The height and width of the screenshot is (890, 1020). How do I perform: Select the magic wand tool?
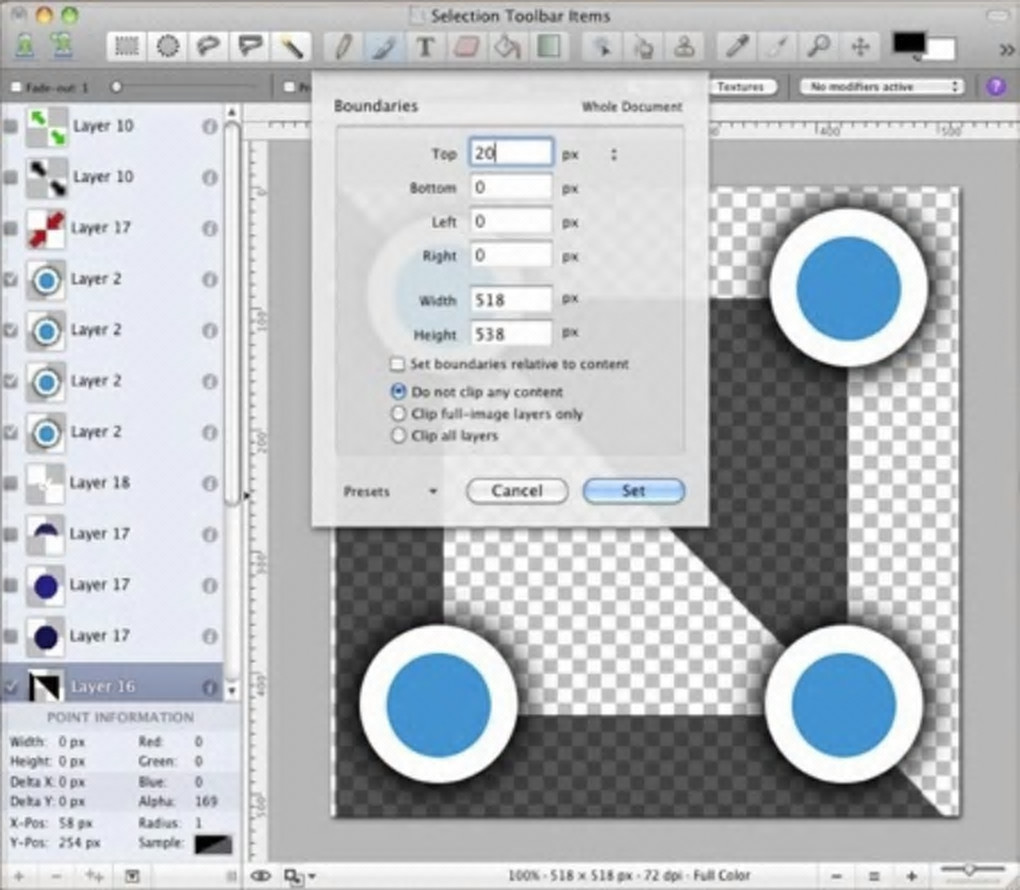(291, 47)
